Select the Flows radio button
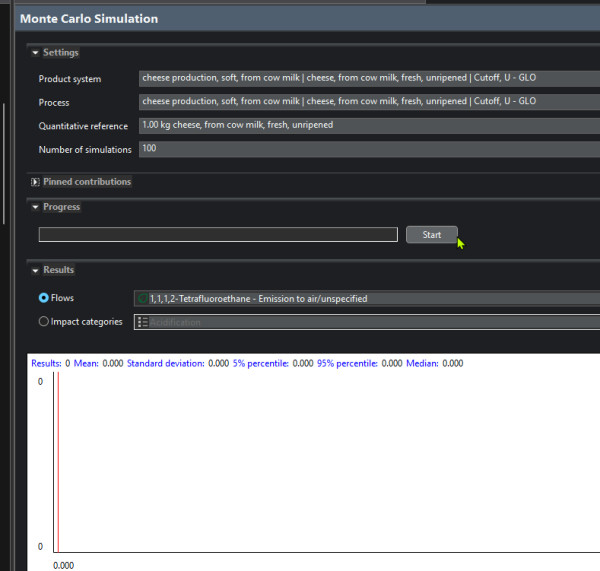 (44, 298)
